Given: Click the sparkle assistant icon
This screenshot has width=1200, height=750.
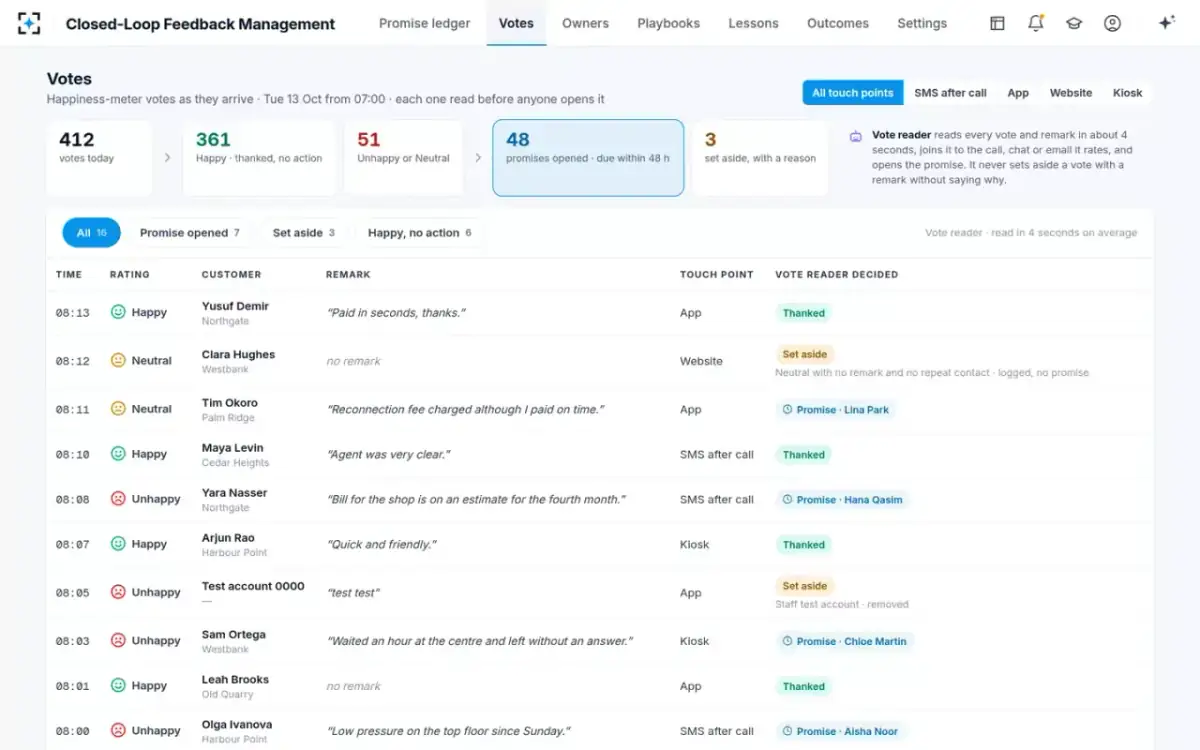Looking at the screenshot, I should (x=1166, y=23).
